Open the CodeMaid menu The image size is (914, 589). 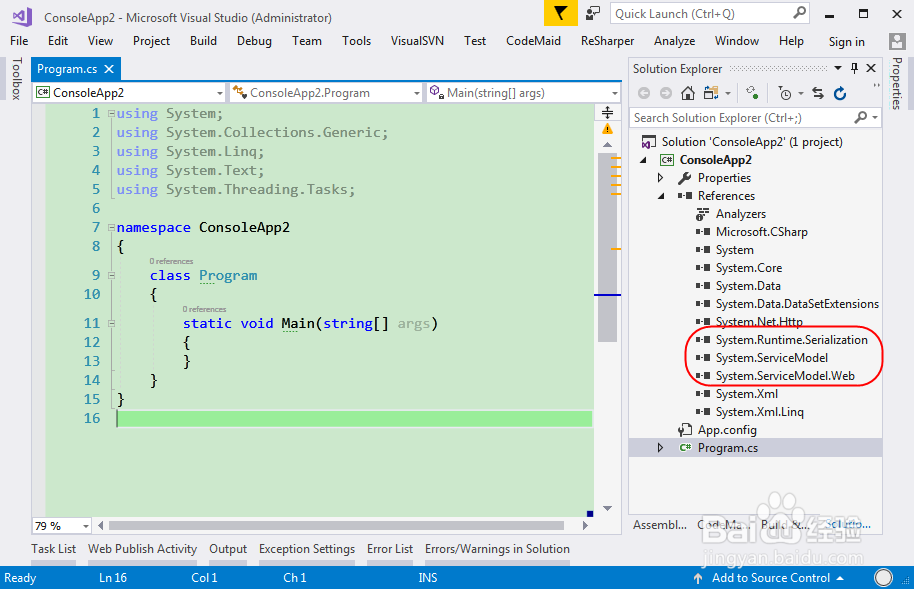[x=533, y=41]
